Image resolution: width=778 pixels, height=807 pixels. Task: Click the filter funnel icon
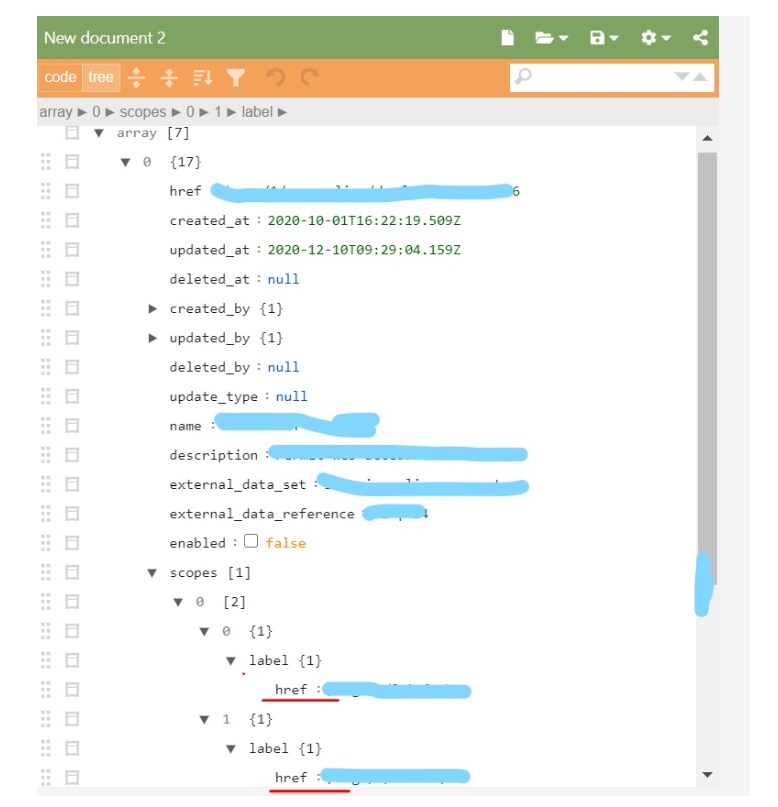(235, 77)
